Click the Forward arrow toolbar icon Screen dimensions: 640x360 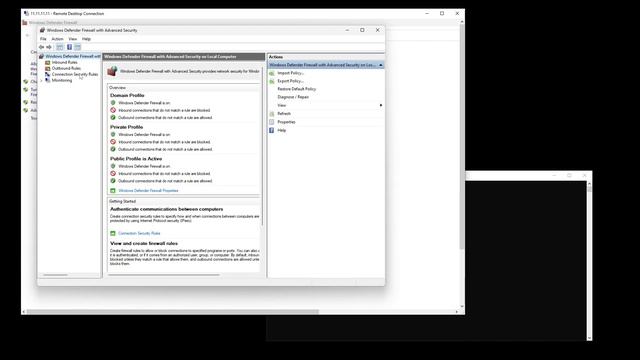pyautogui.click(x=49, y=47)
